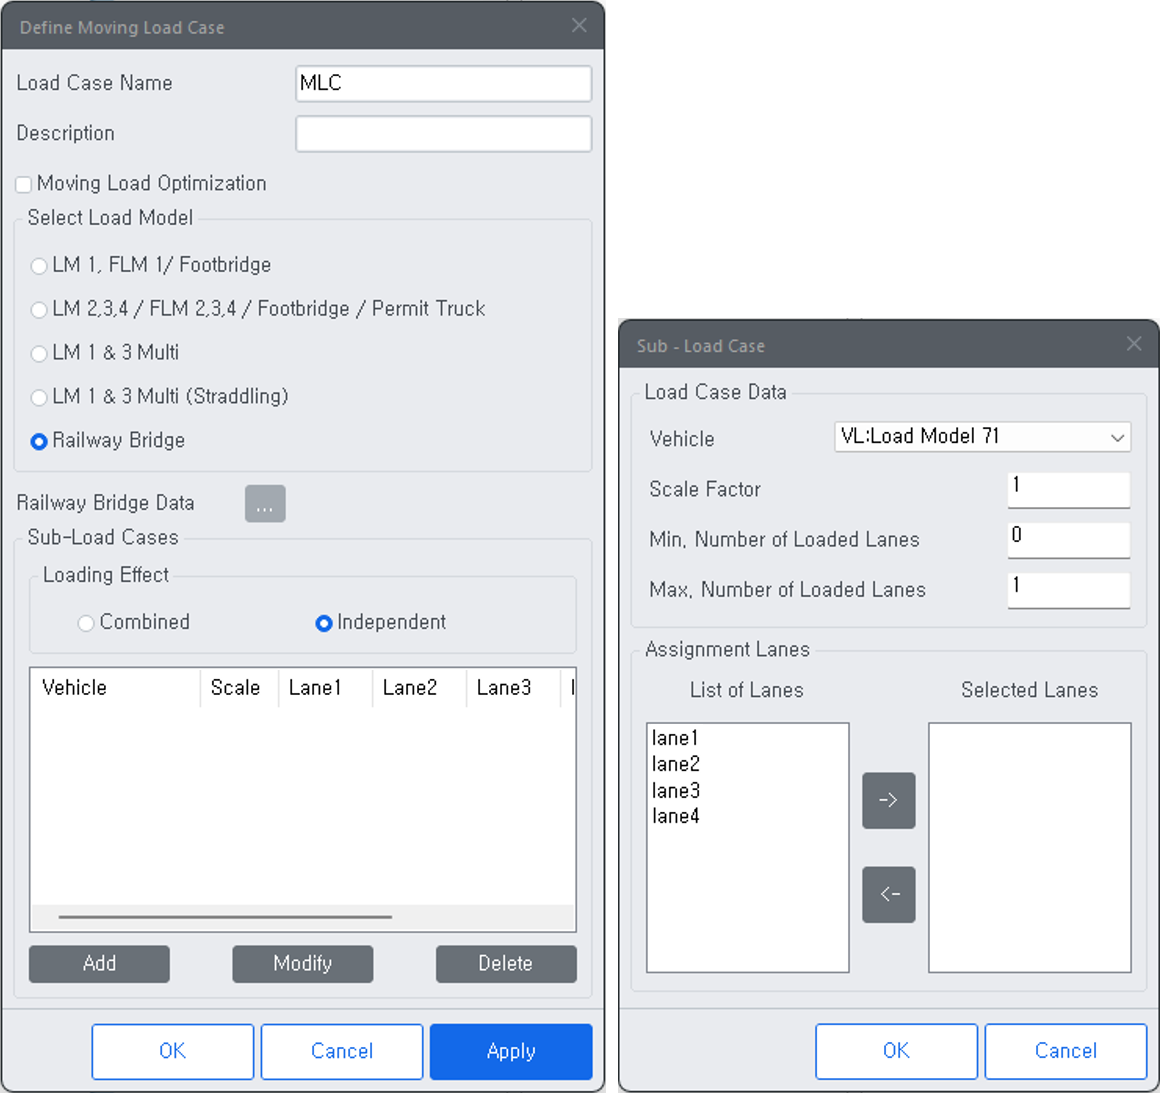This screenshot has width=1160, height=1093.
Task: Click the Lane1 column header
Action: [x=326, y=688]
